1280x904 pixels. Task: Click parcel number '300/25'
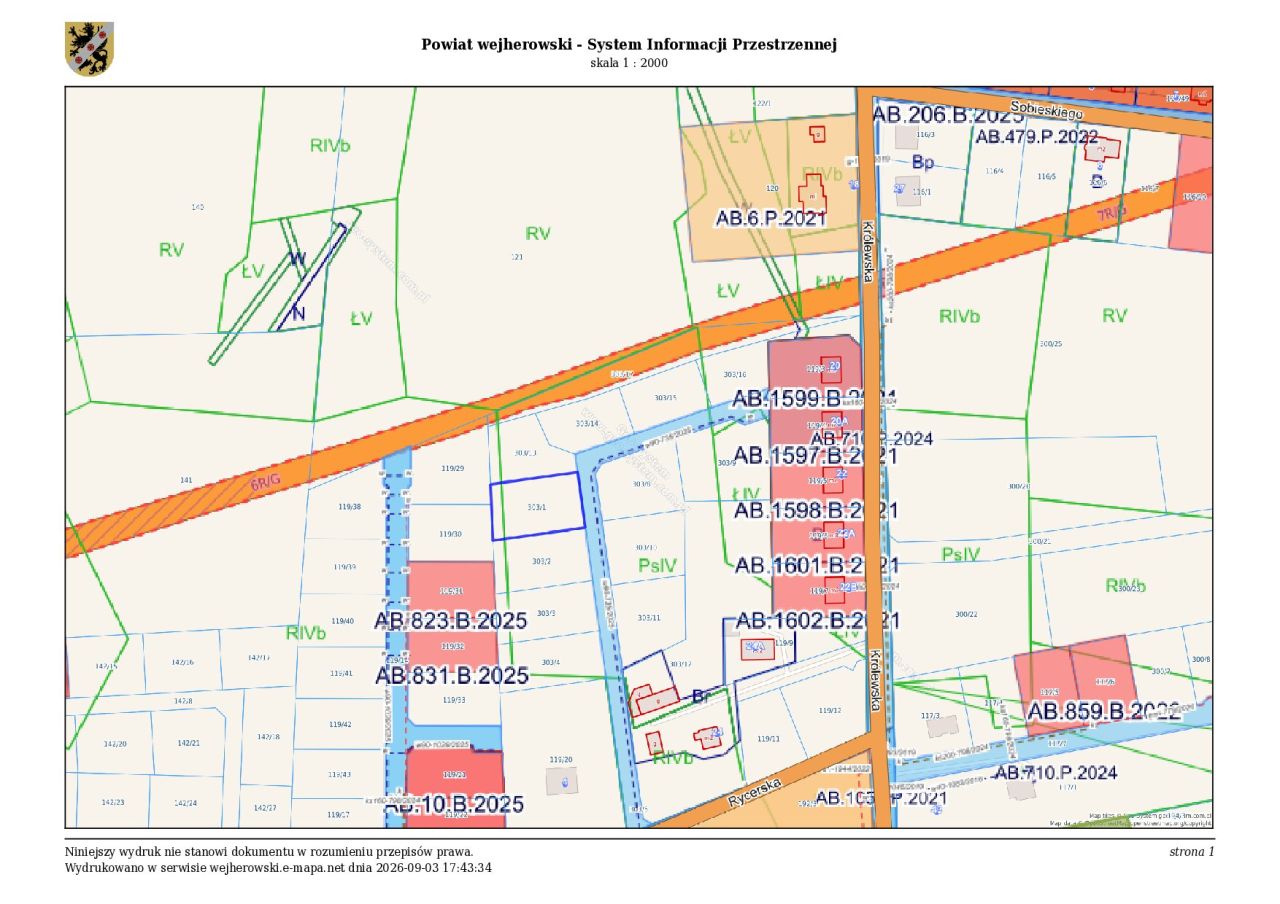[x=1051, y=343]
